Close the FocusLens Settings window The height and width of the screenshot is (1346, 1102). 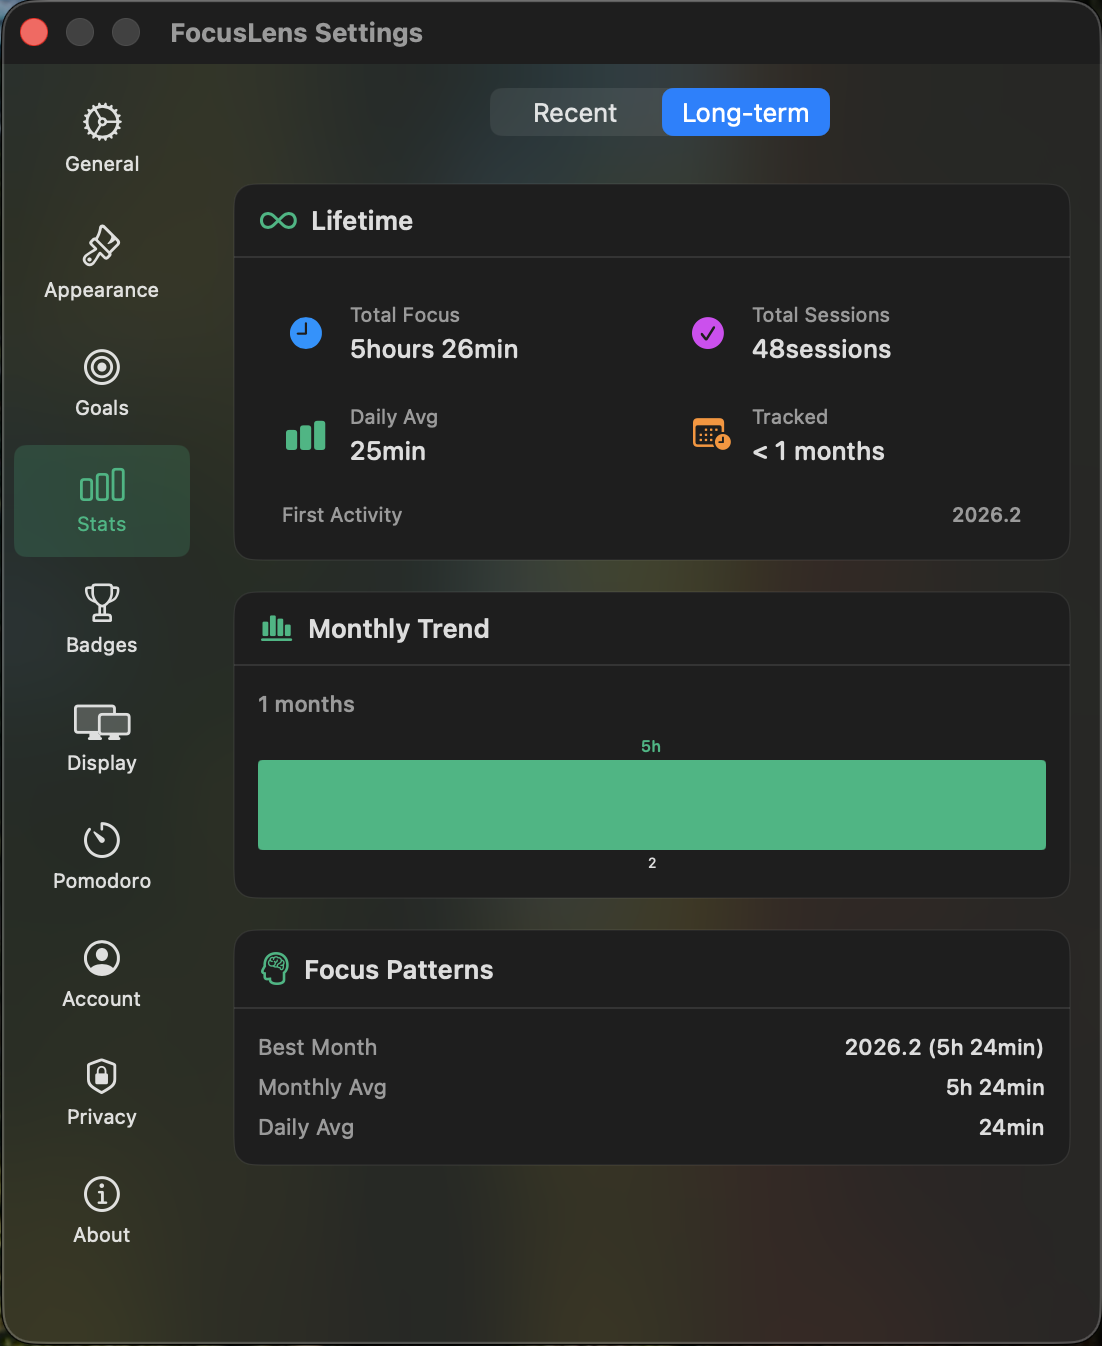click(x=34, y=33)
